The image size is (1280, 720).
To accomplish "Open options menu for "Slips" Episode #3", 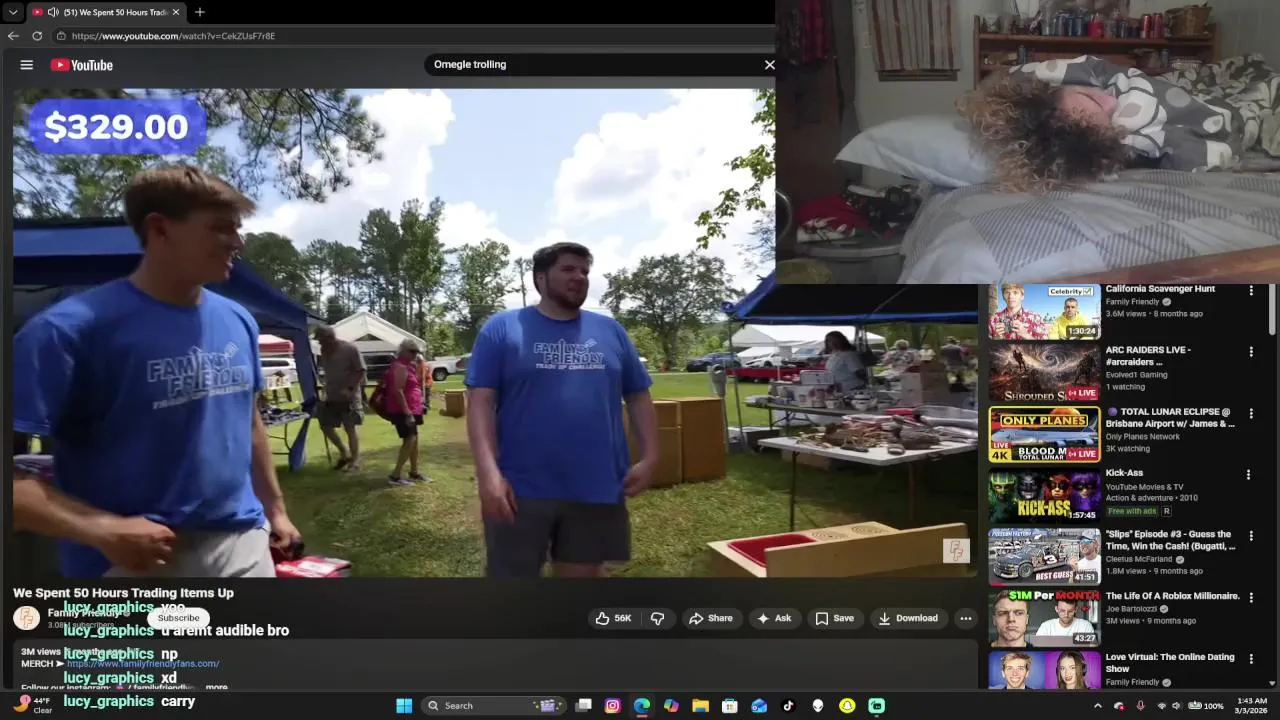I will coord(1251,536).
